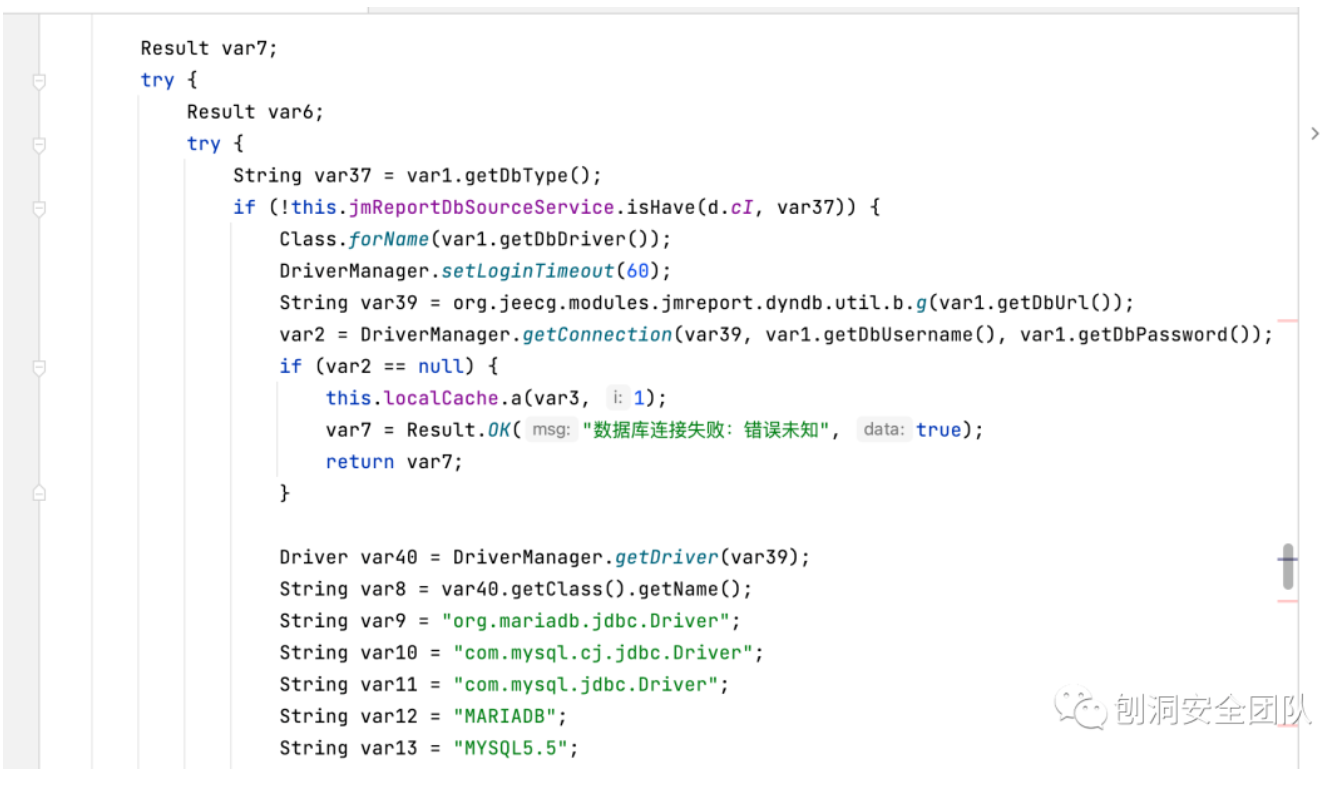Jump to error stripe mark near getConnection line
Image resolution: width=1327 pixels, height=801 pixels.
1287,322
